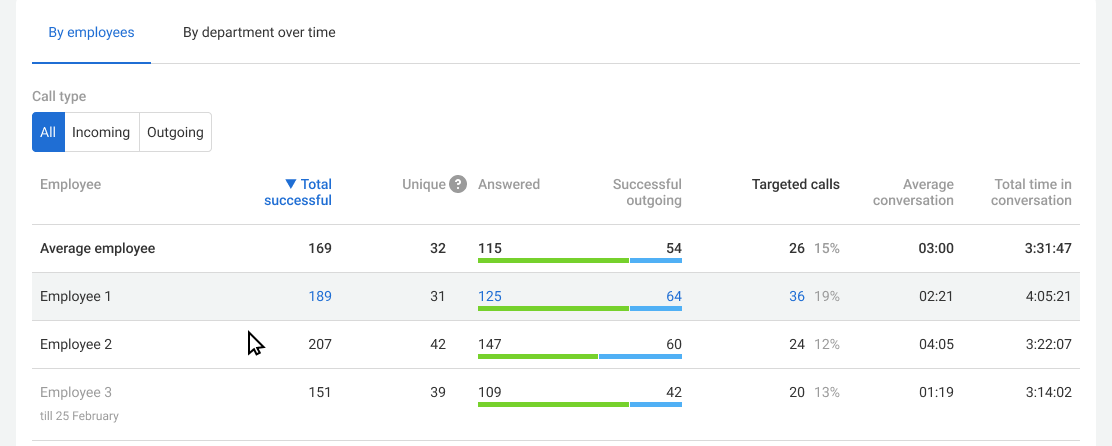Viewport: 1112px width, 446px height.
Task: Select the Outgoing call type filter
Action: 175,132
